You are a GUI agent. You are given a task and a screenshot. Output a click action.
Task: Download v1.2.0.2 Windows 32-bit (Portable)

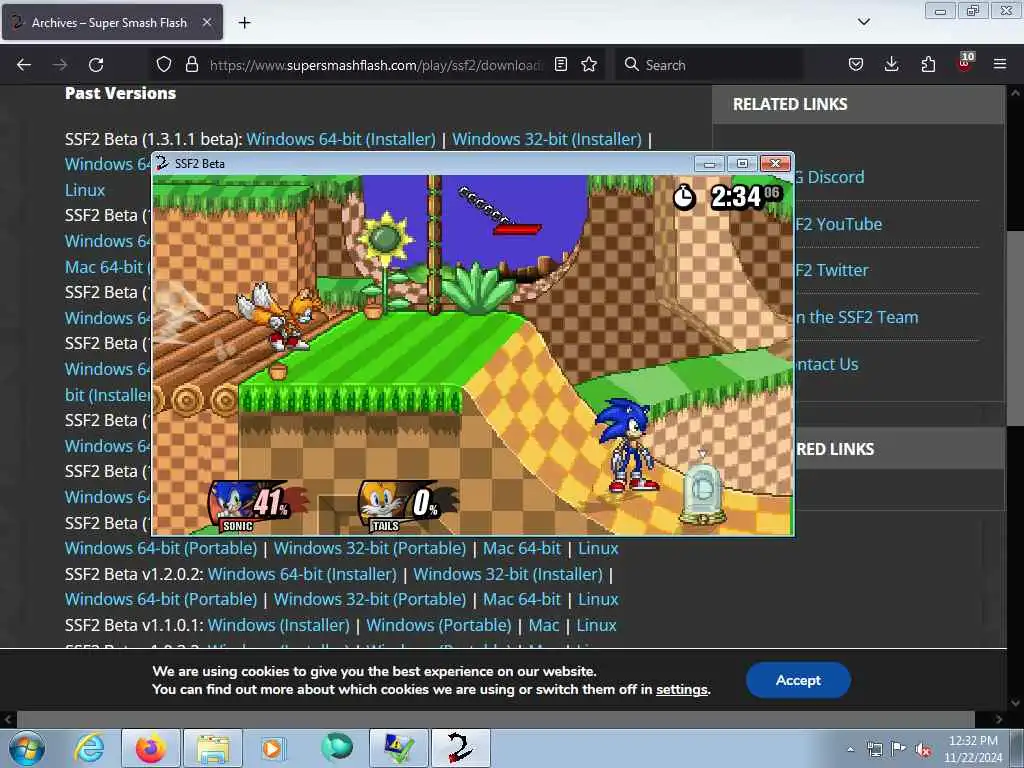pyautogui.click(x=370, y=599)
